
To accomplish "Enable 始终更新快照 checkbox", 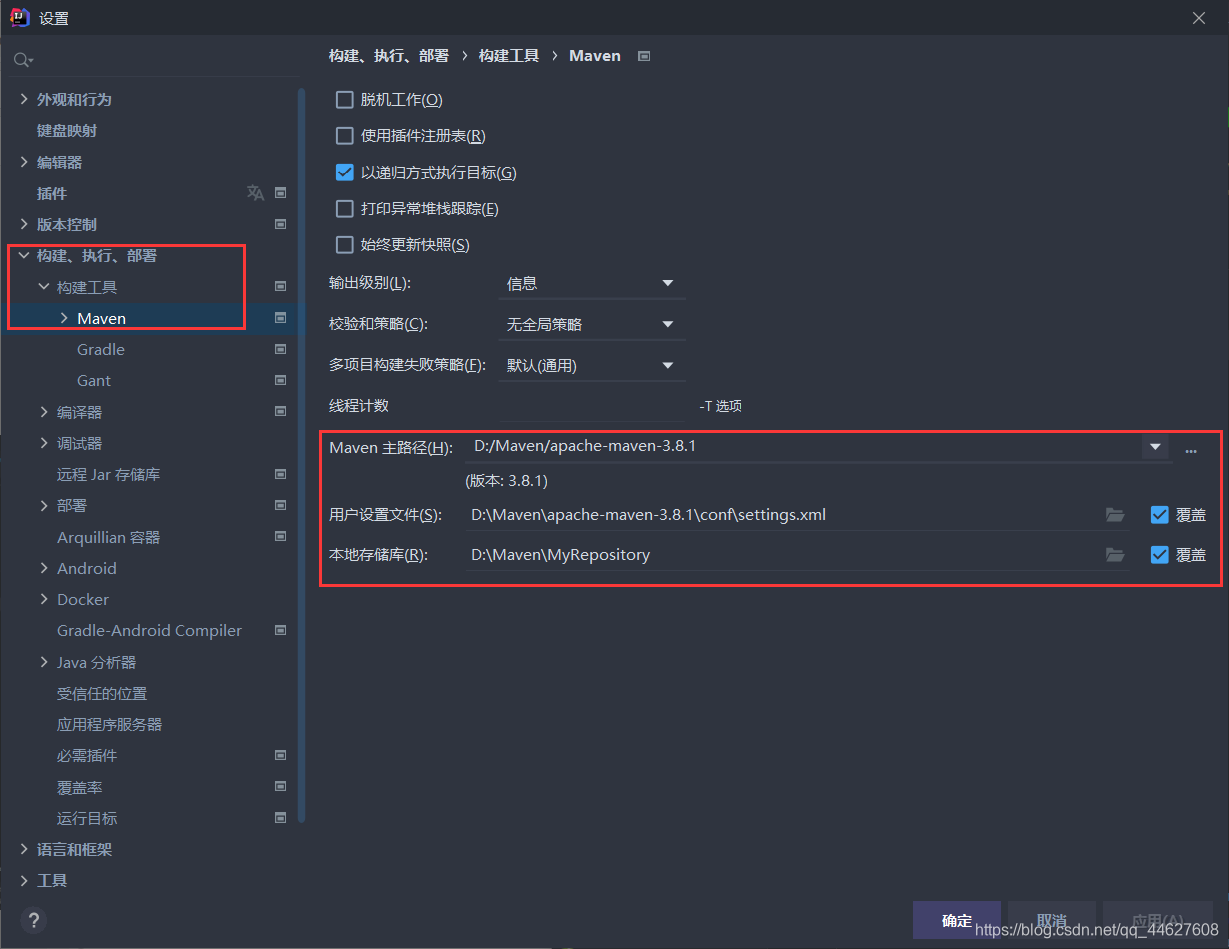I will (345, 245).
